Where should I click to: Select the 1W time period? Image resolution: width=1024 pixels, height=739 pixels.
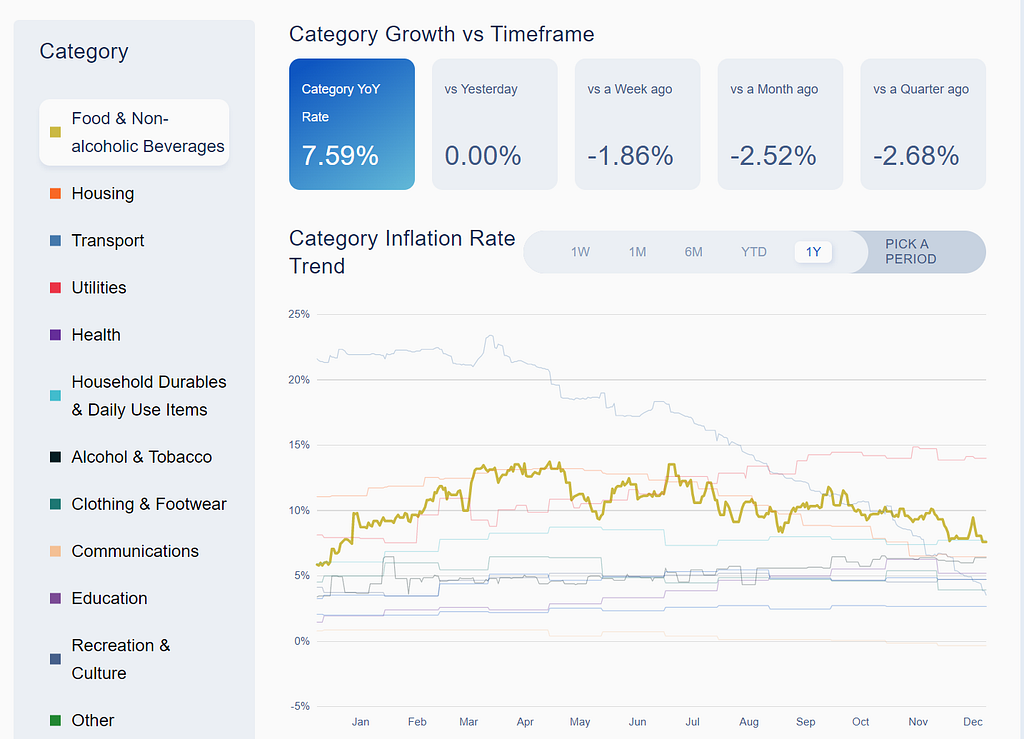click(x=580, y=252)
